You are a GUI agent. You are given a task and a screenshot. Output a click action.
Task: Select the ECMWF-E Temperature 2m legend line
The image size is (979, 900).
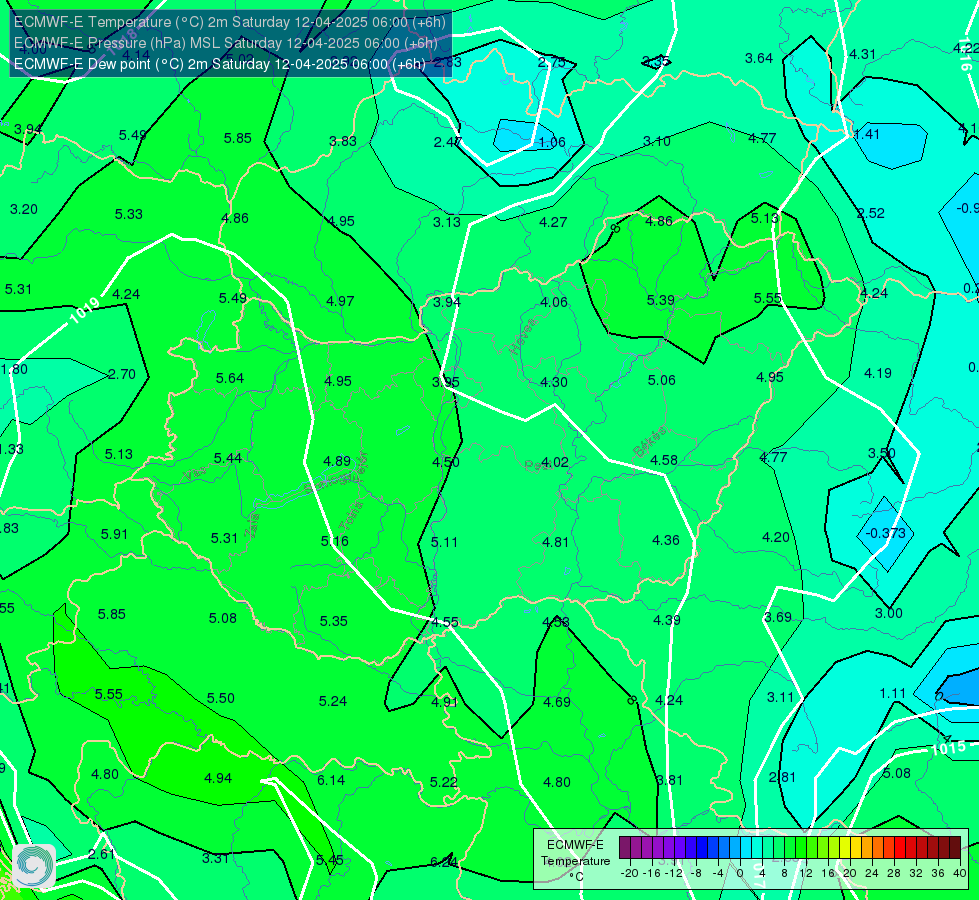230,22
